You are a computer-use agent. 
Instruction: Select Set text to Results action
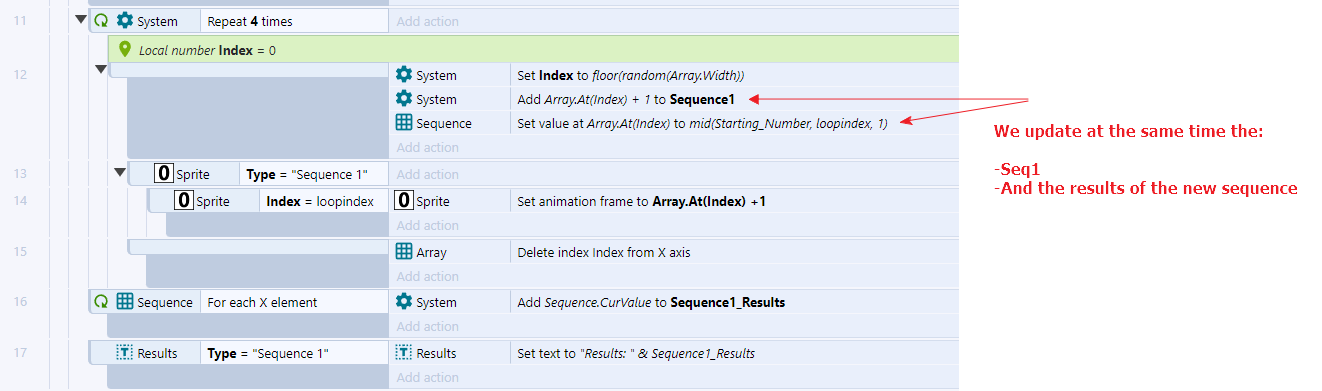point(674,353)
